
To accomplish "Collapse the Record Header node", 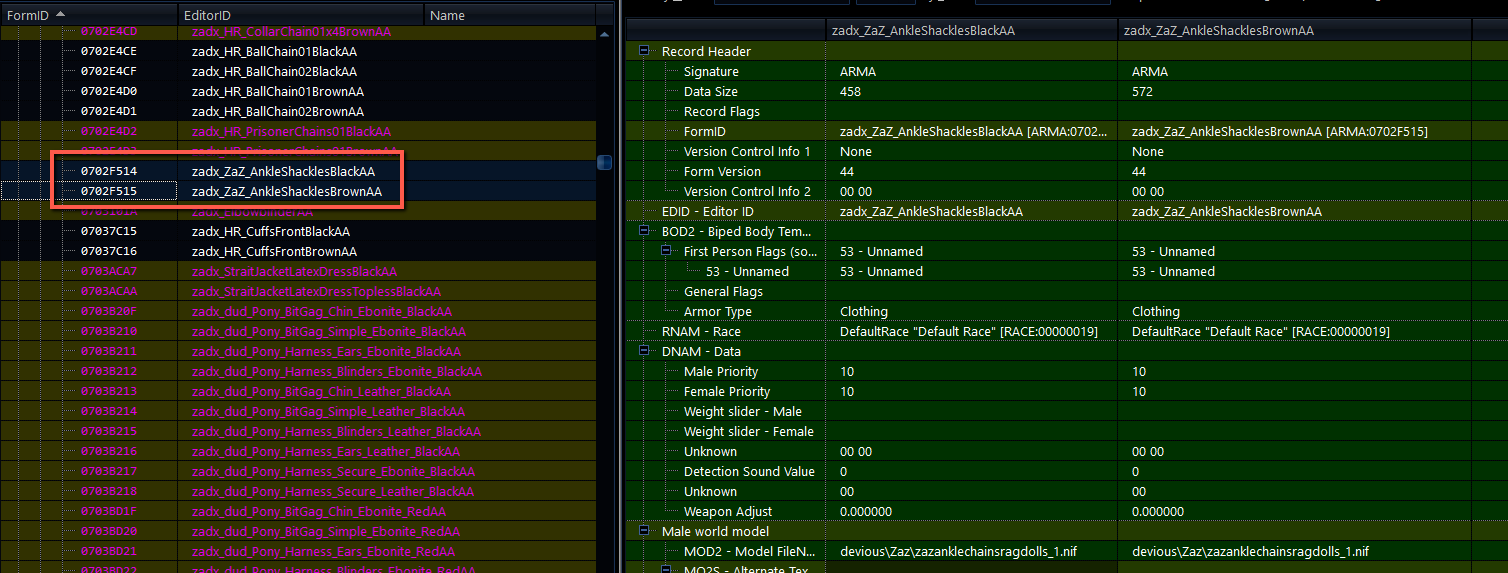I will (x=642, y=51).
